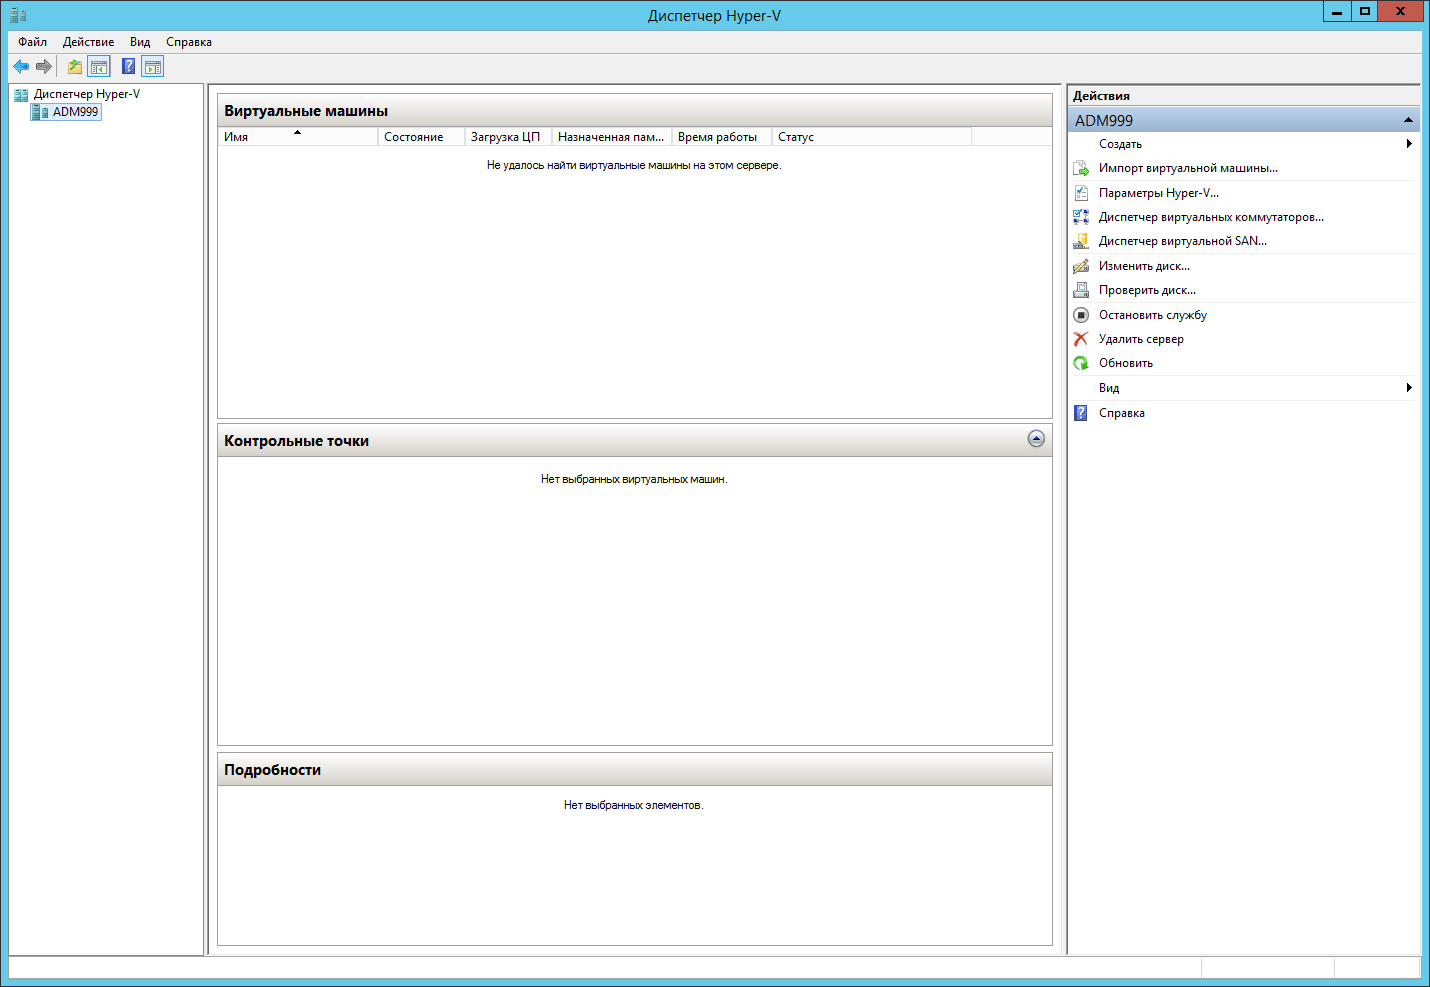This screenshot has width=1430, height=987.
Task: Click the Диспетчер Hyper-V tree root icon
Action: [21, 95]
